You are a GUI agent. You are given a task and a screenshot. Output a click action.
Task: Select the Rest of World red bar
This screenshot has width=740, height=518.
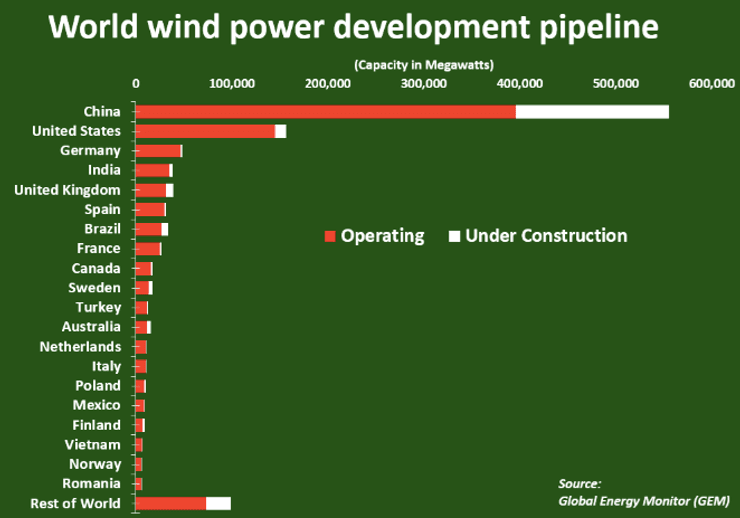[x=170, y=503]
